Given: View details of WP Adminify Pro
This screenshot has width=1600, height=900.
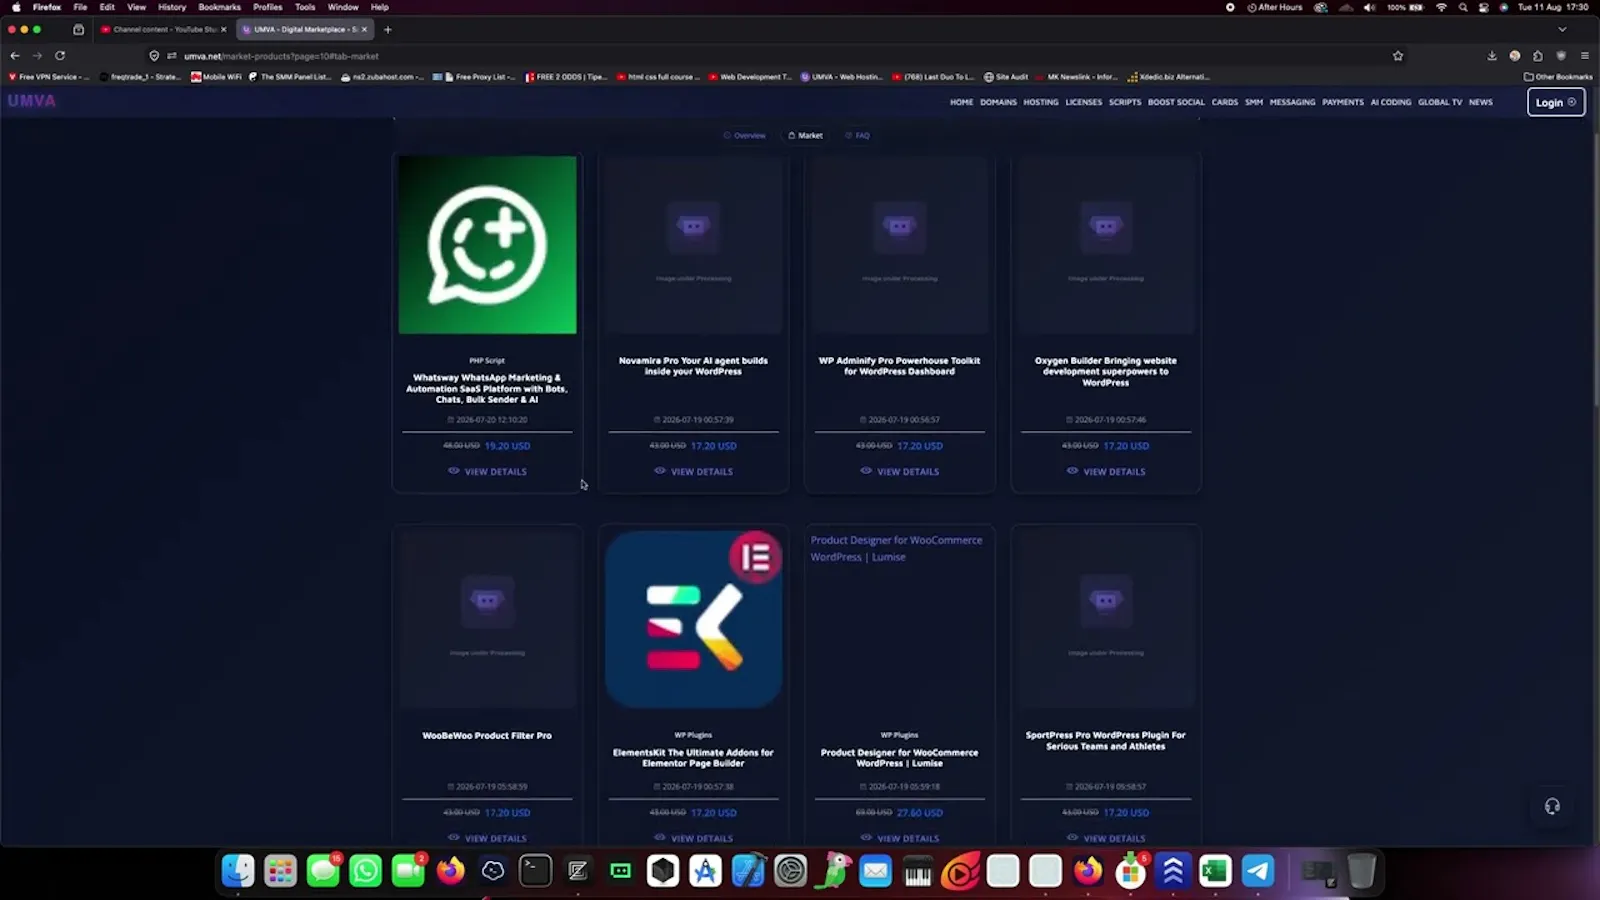Looking at the screenshot, I should pos(900,471).
